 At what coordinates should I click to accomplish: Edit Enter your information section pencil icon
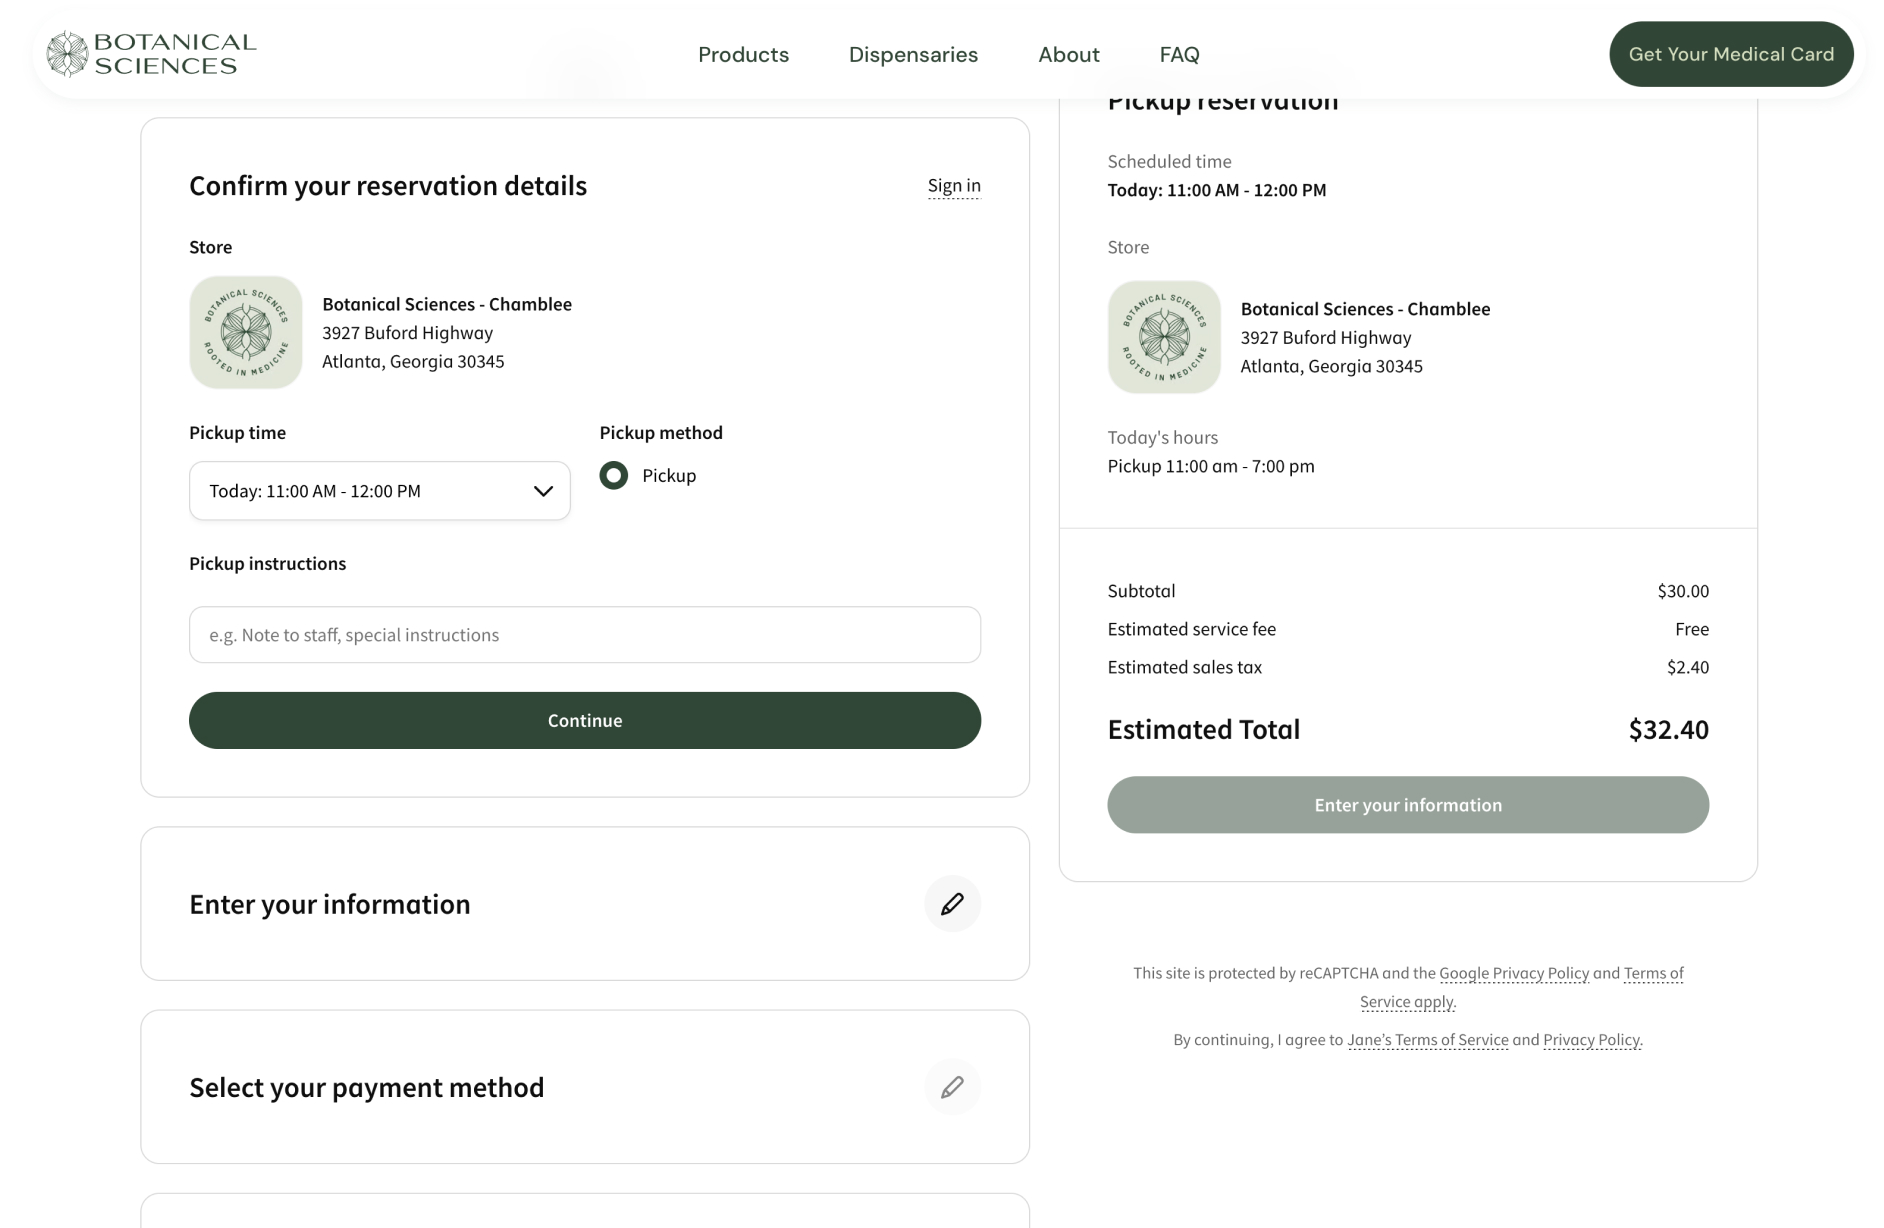(952, 904)
